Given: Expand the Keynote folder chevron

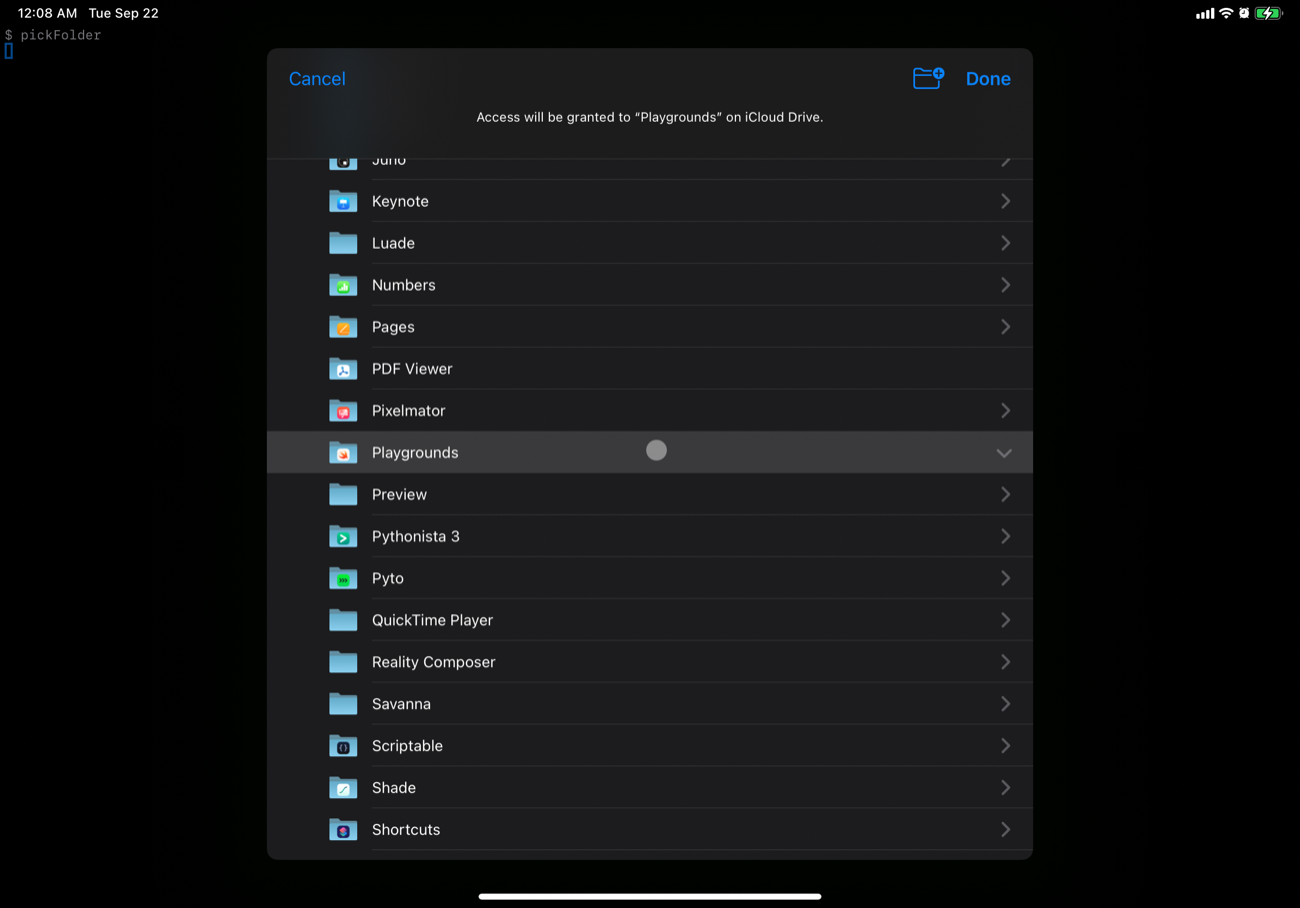Looking at the screenshot, I should 1005,201.
